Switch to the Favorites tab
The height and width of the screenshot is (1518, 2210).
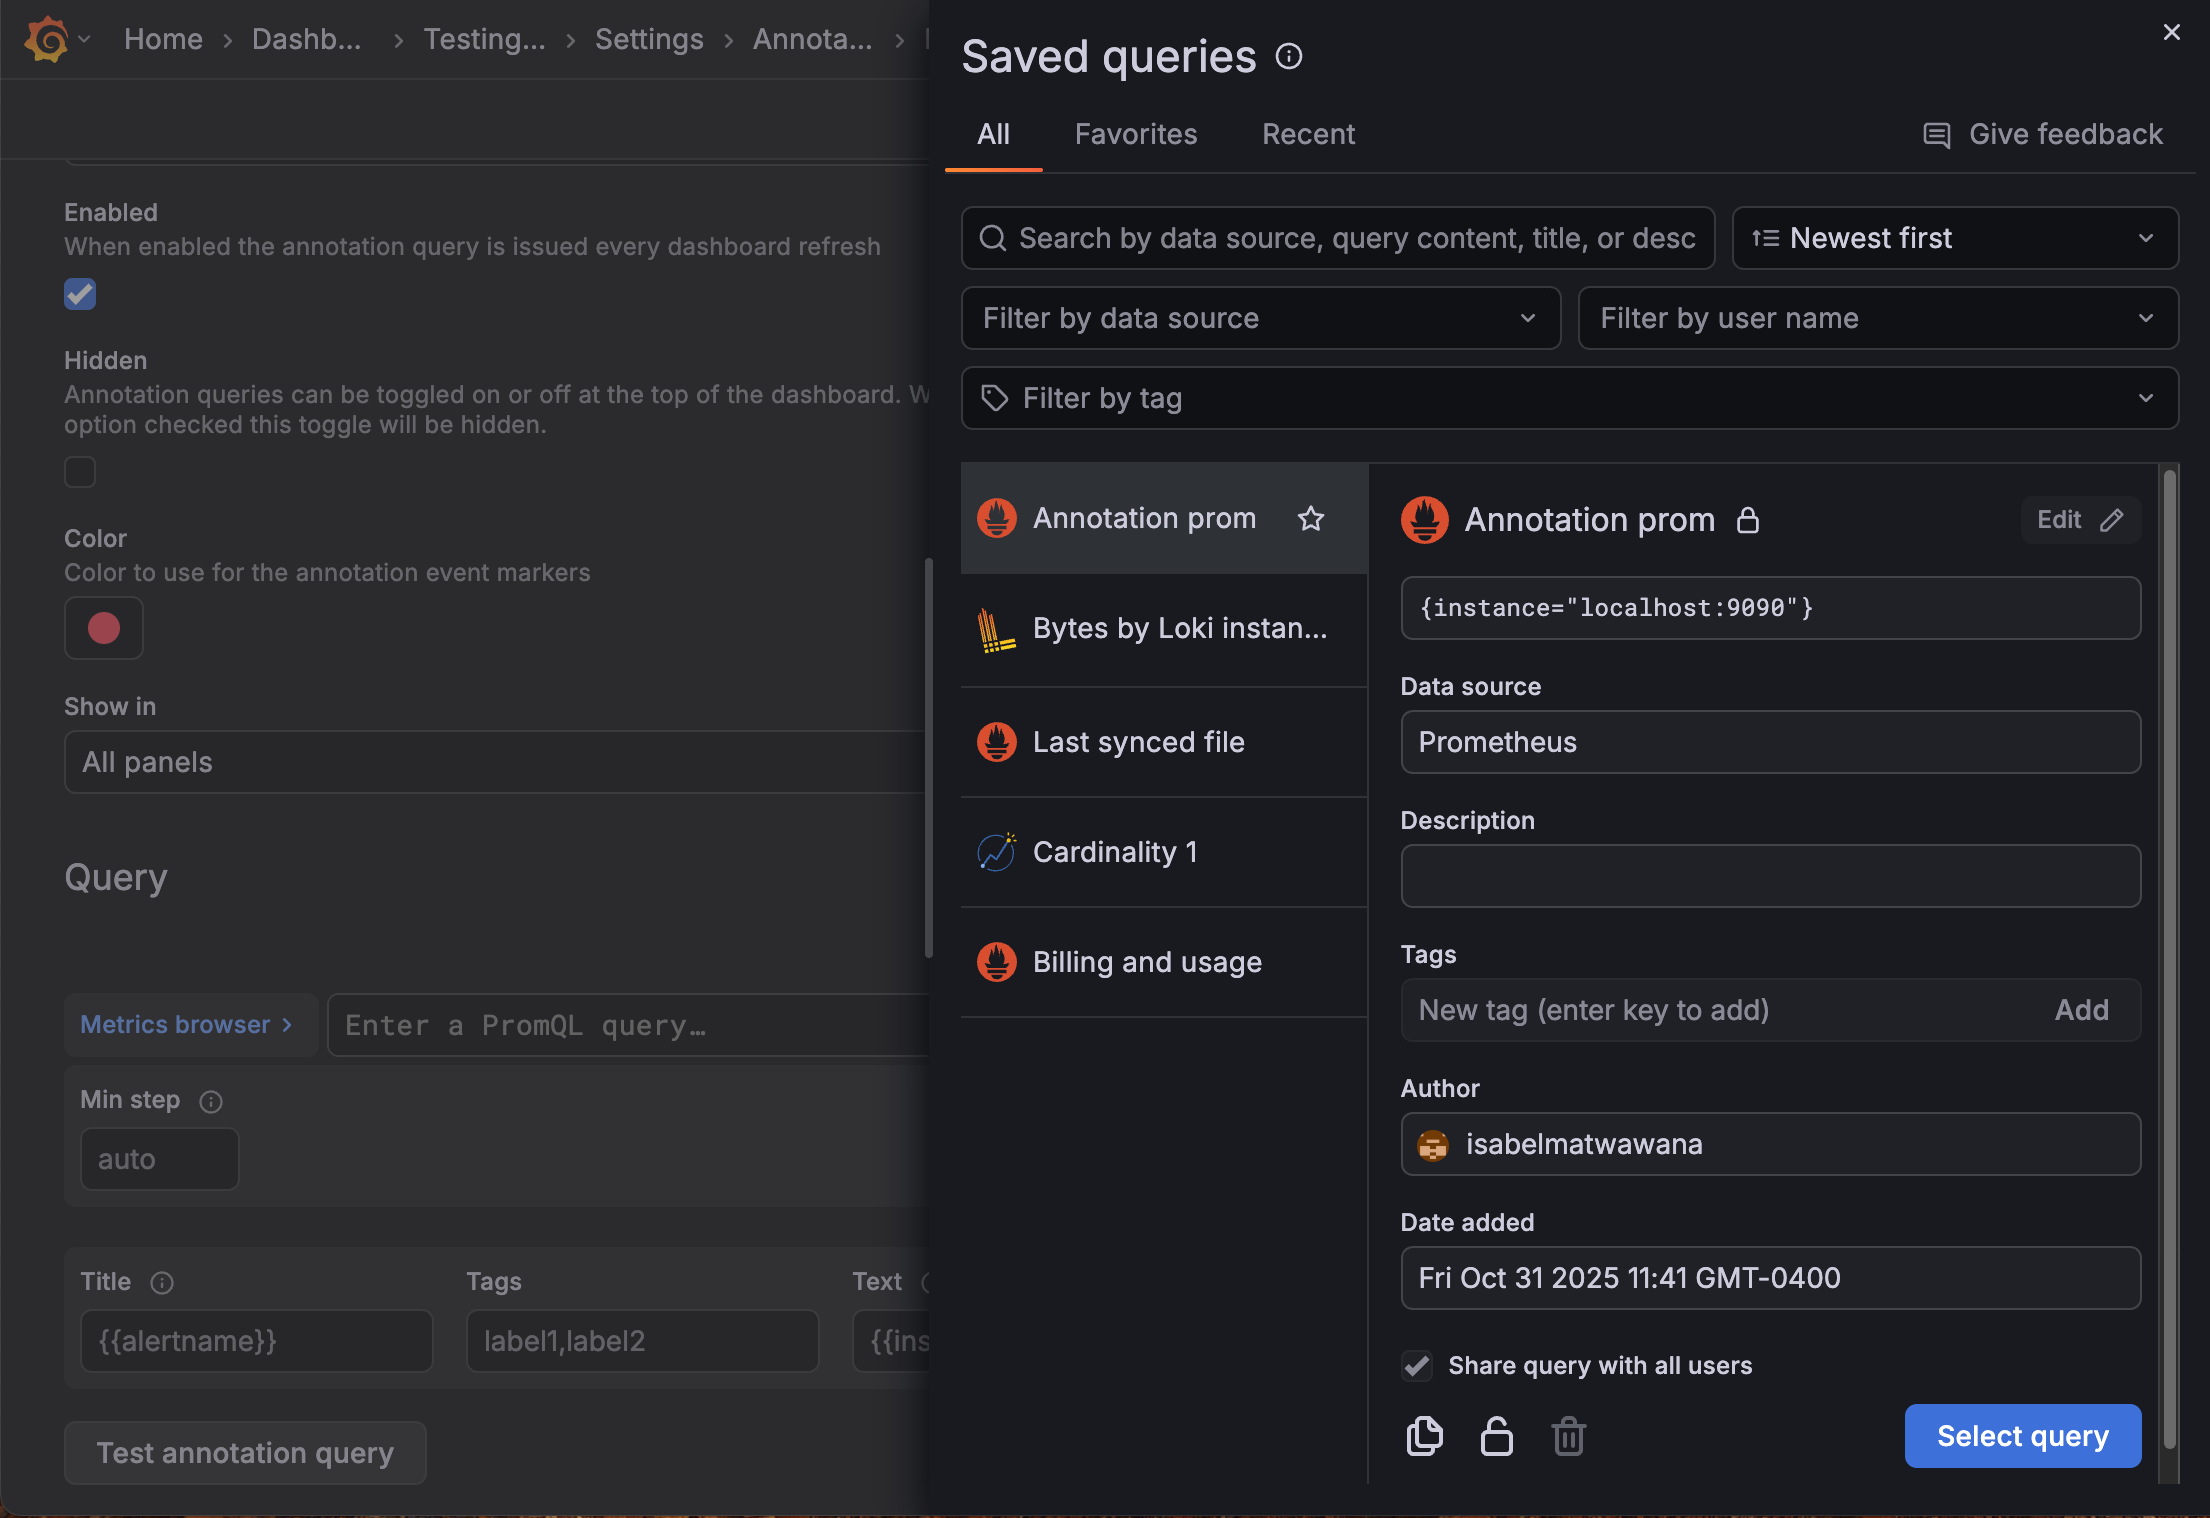[1136, 134]
